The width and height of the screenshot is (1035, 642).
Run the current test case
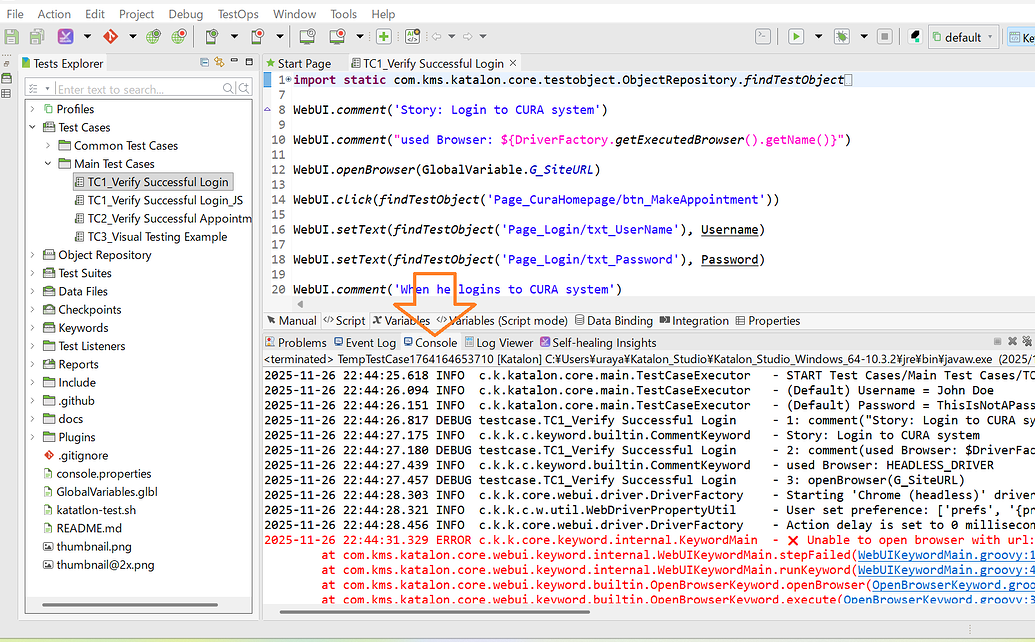coord(795,37)
